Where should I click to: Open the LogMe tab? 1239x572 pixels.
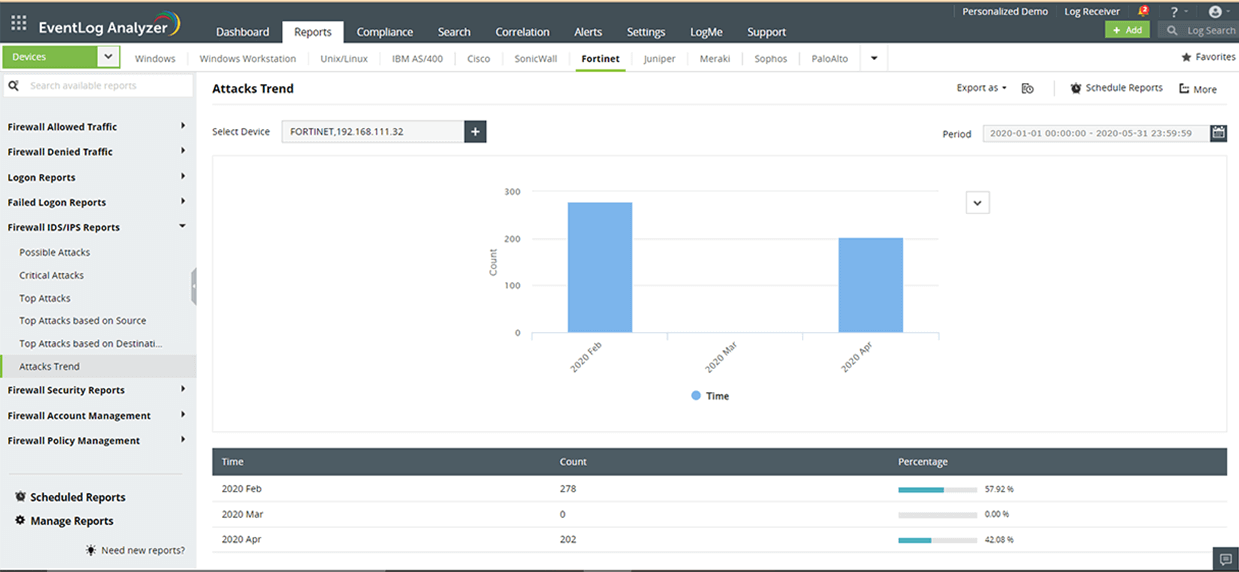(x=706, y=32)
